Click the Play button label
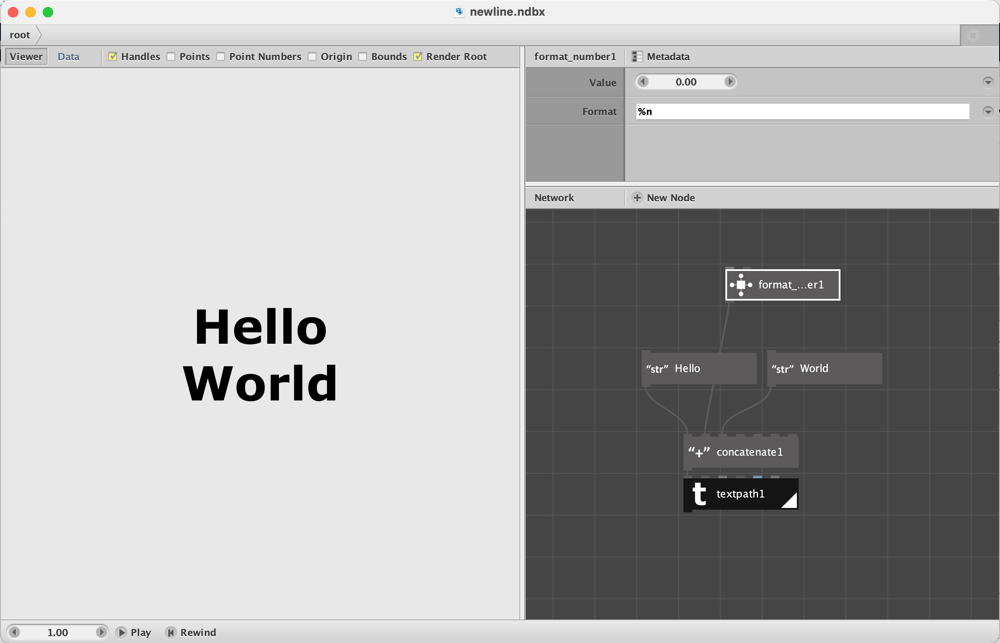 (x=141, y=633)
